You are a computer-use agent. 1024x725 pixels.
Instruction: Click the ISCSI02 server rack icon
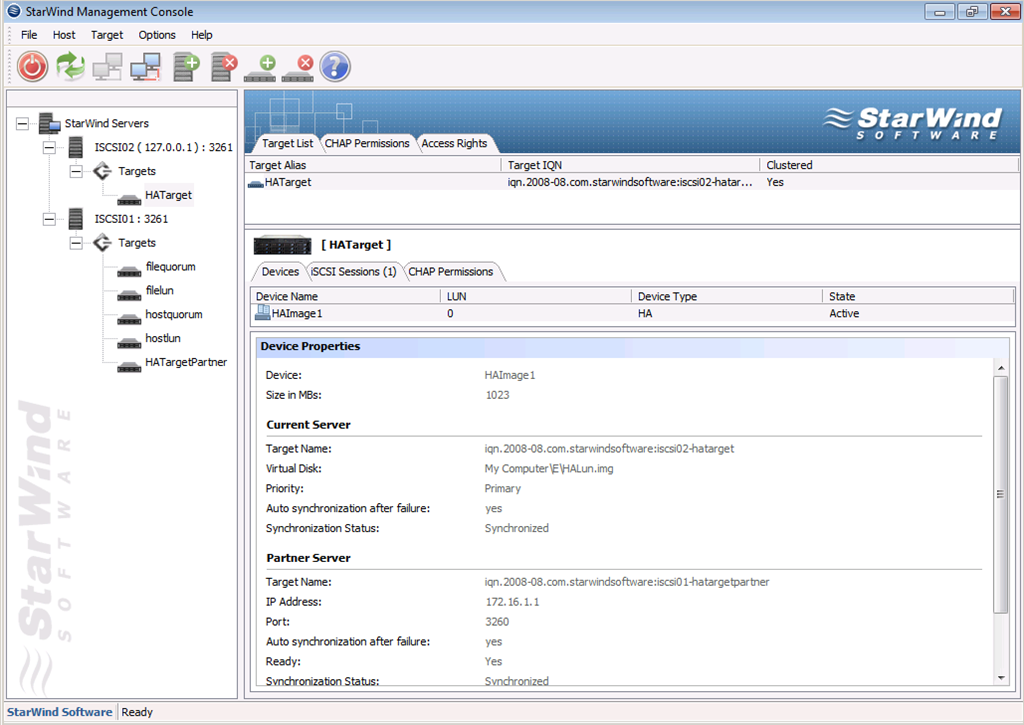tap(76, 147)
